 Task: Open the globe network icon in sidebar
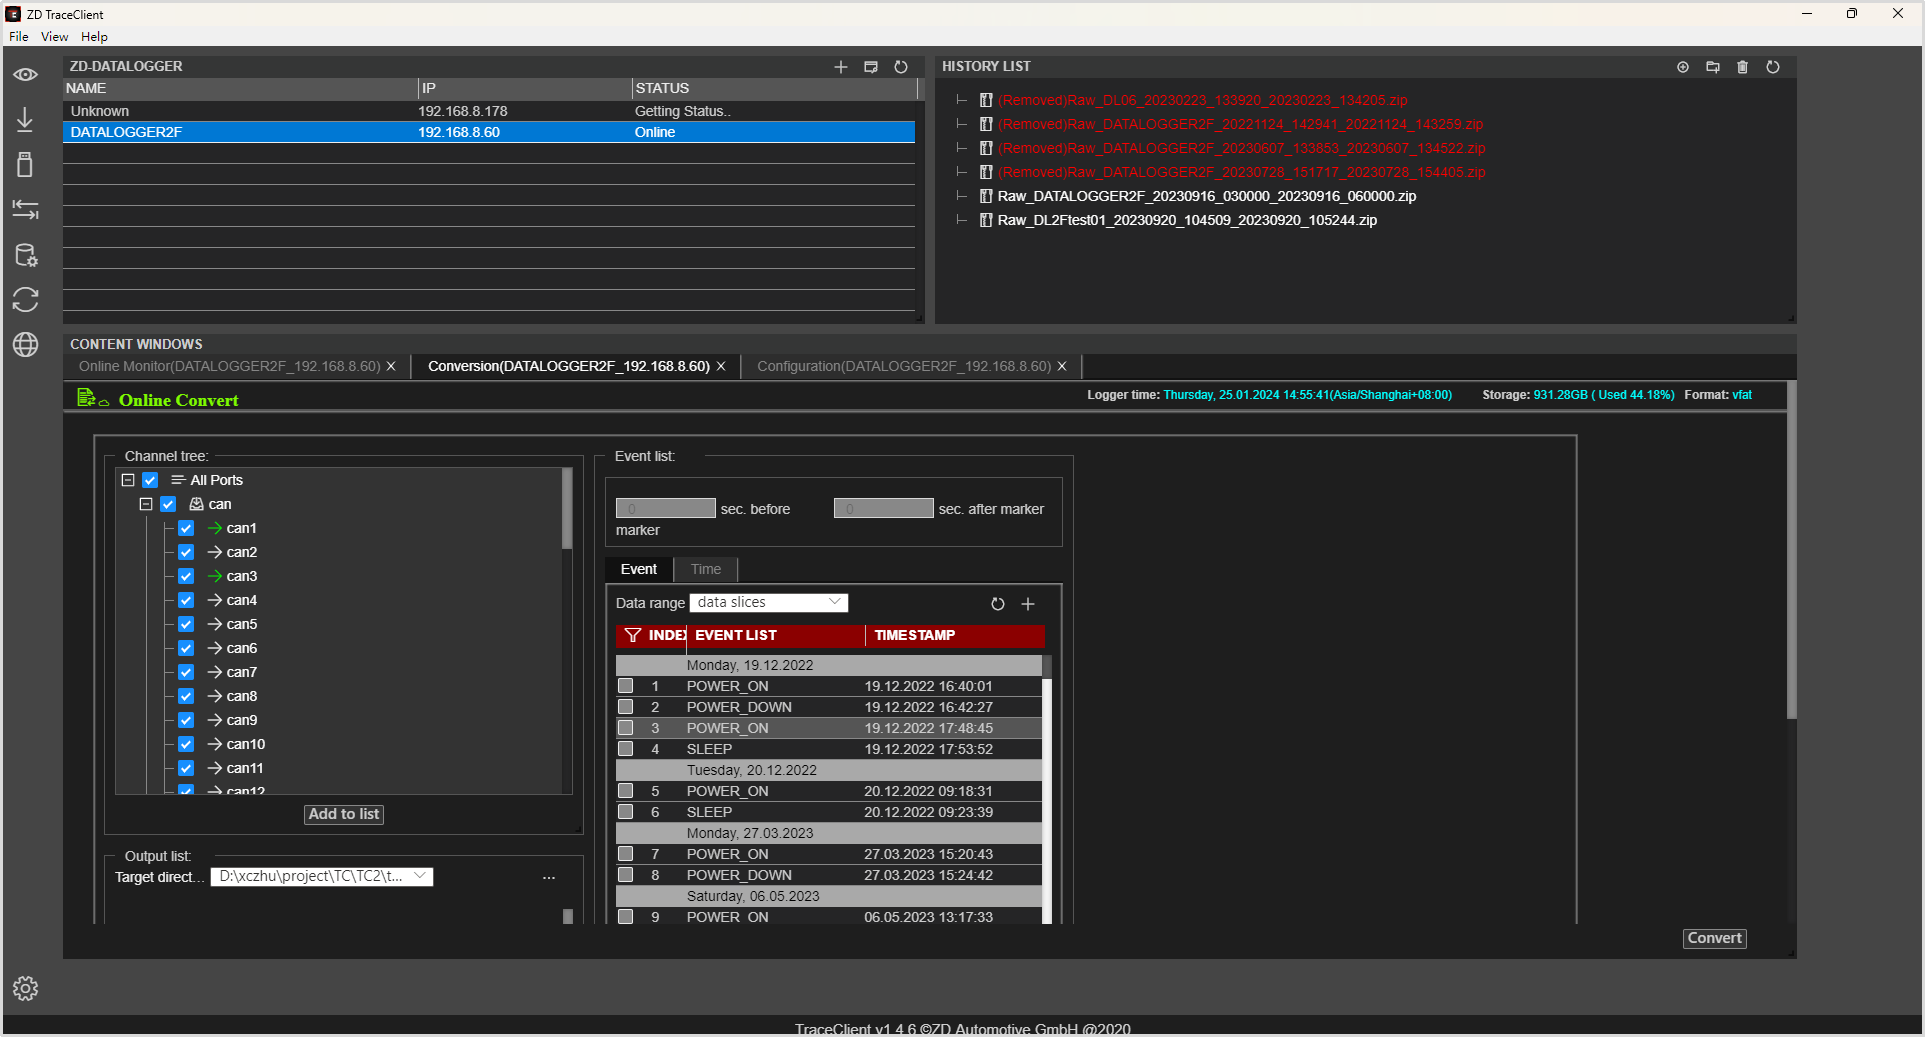tap(25, 345)
